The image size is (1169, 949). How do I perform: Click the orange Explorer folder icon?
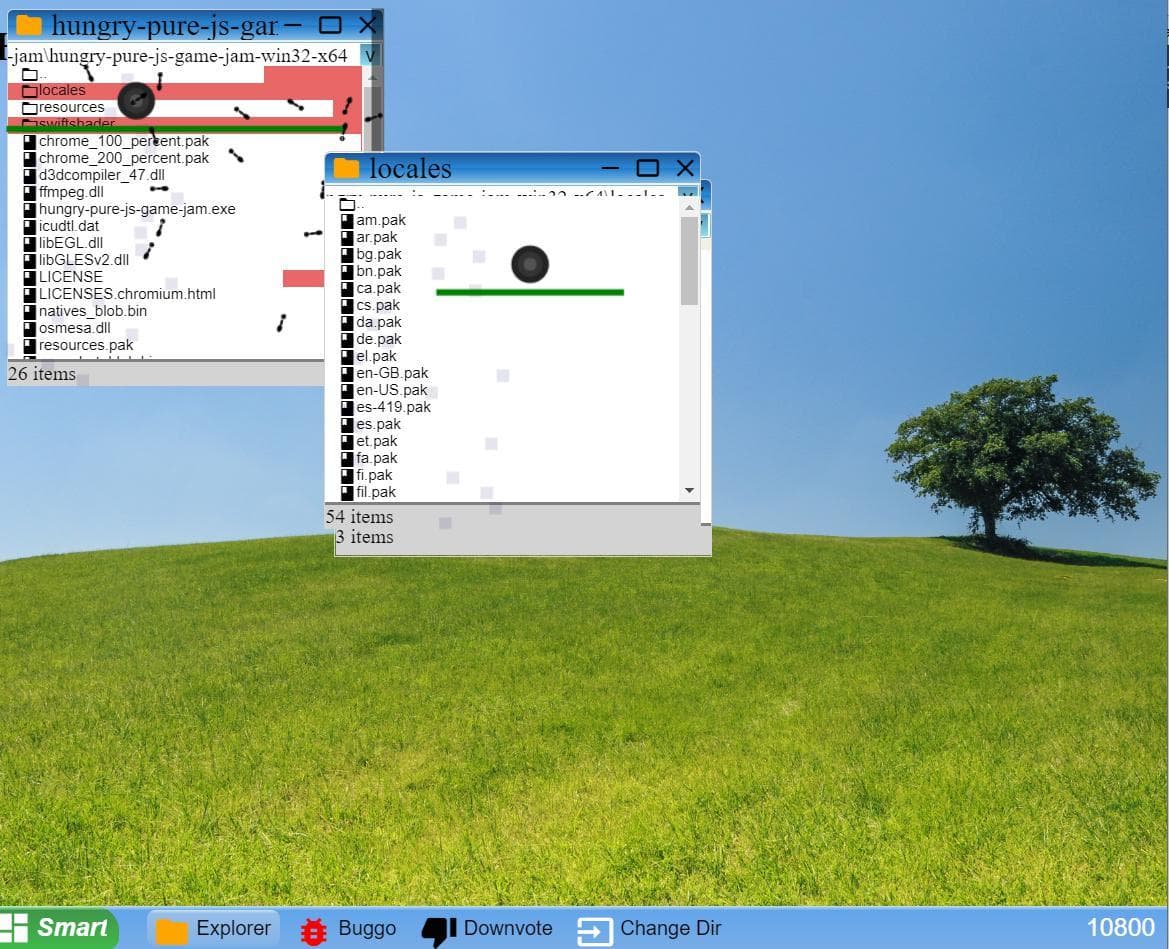coord(171,931)
